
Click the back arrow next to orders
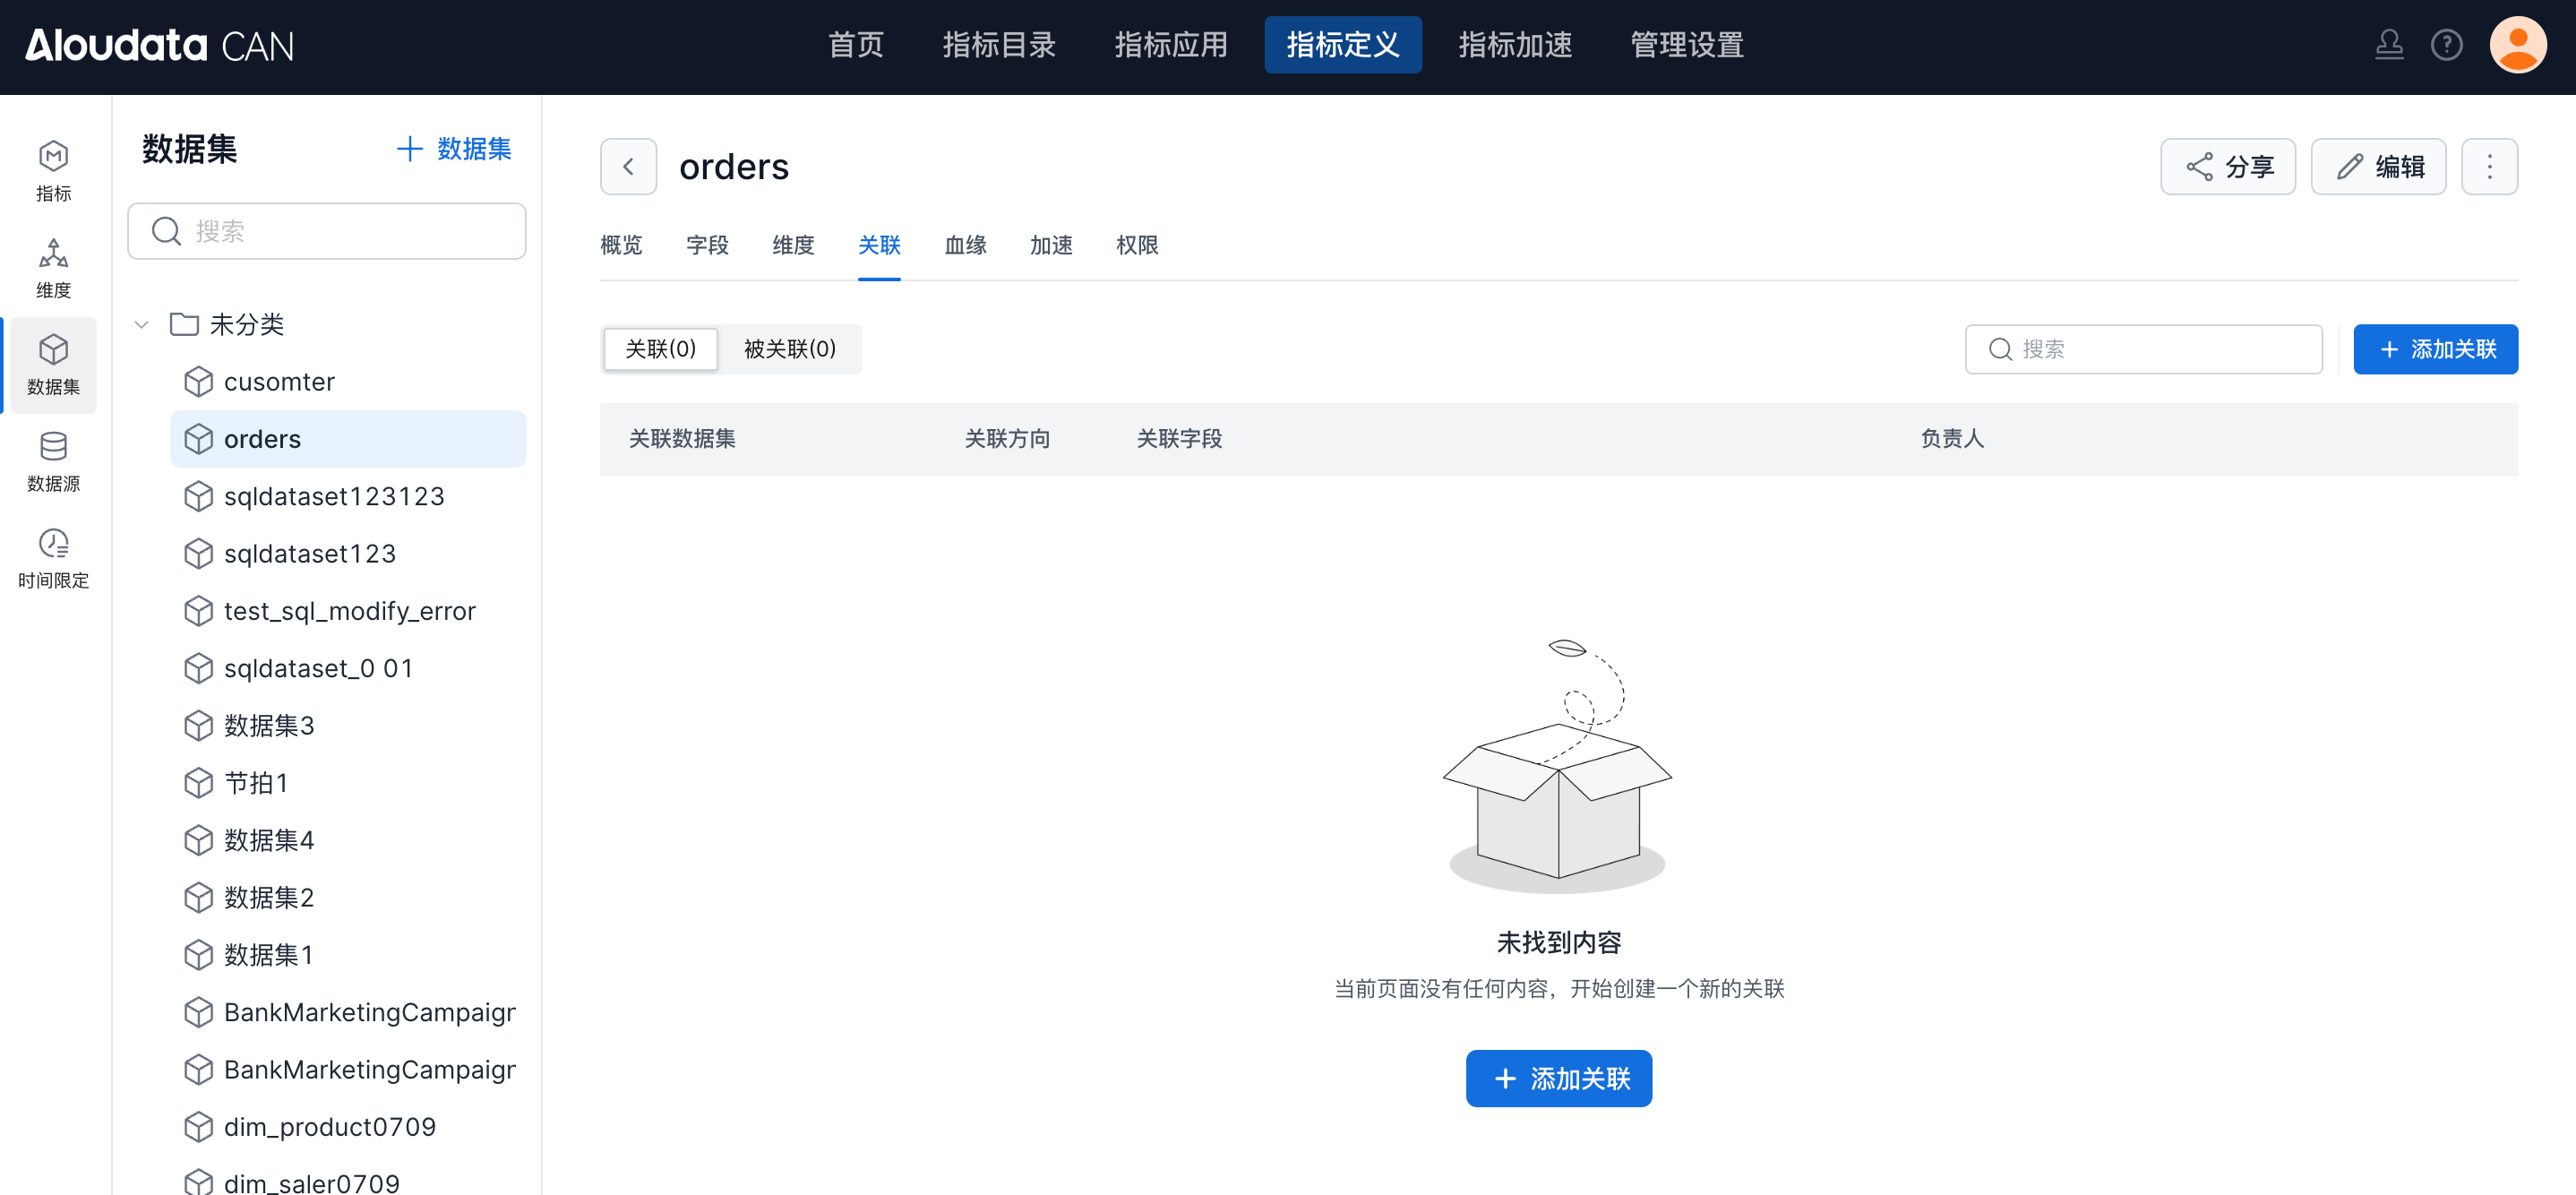pos(628,166)
